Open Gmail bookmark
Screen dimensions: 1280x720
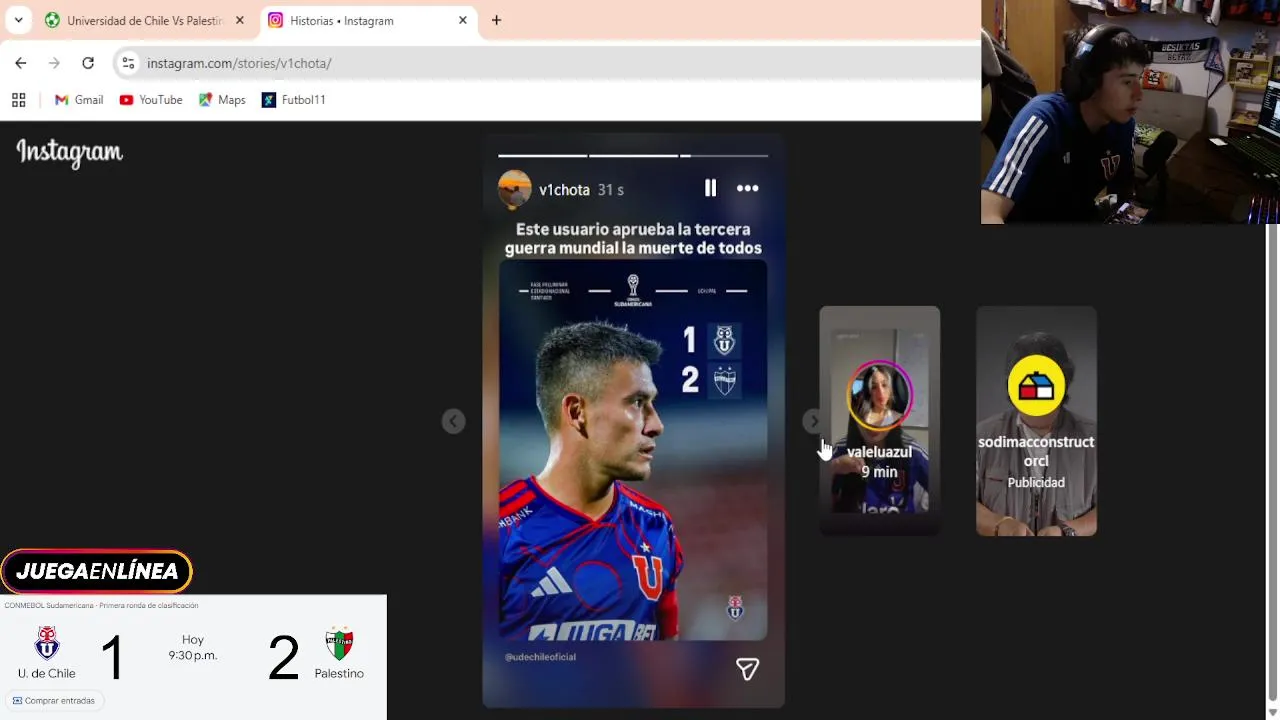79,100
